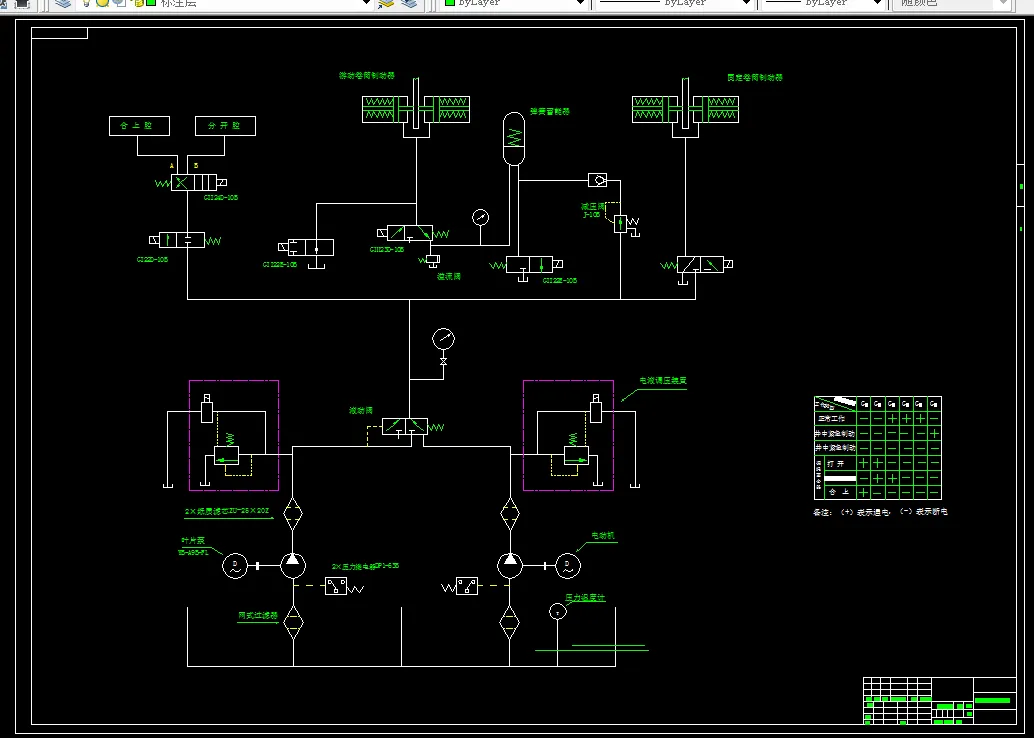Select the (−)表示断电 note text
Viewport: 1034px width, 738px height.
click(x=924, y=512)
